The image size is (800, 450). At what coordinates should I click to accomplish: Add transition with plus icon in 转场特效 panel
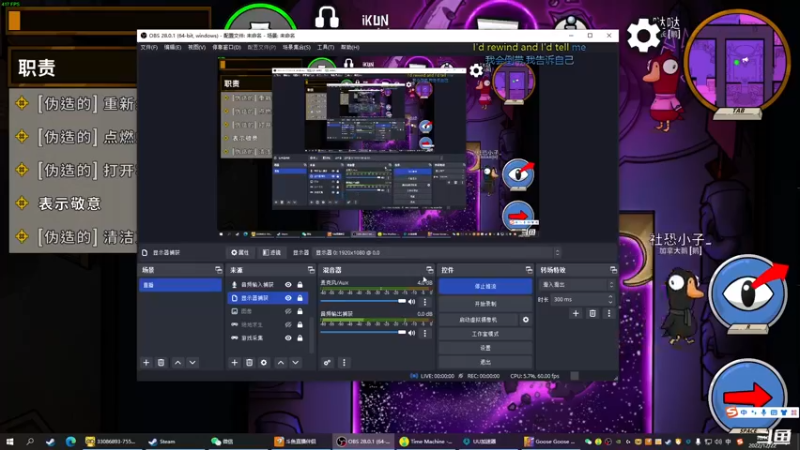(x=576, y=313)
